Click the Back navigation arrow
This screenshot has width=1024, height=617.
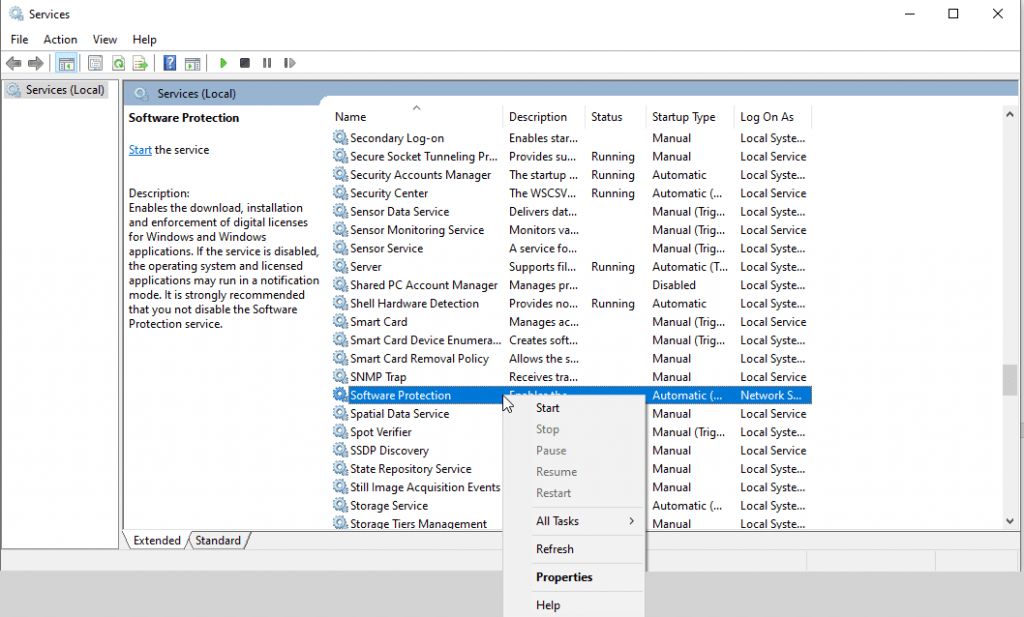coord(13,63)
